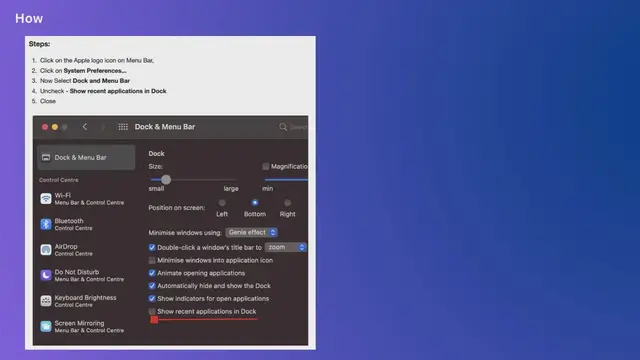
Task: Click the 'Dock' section heading
Action: (156, 153)
